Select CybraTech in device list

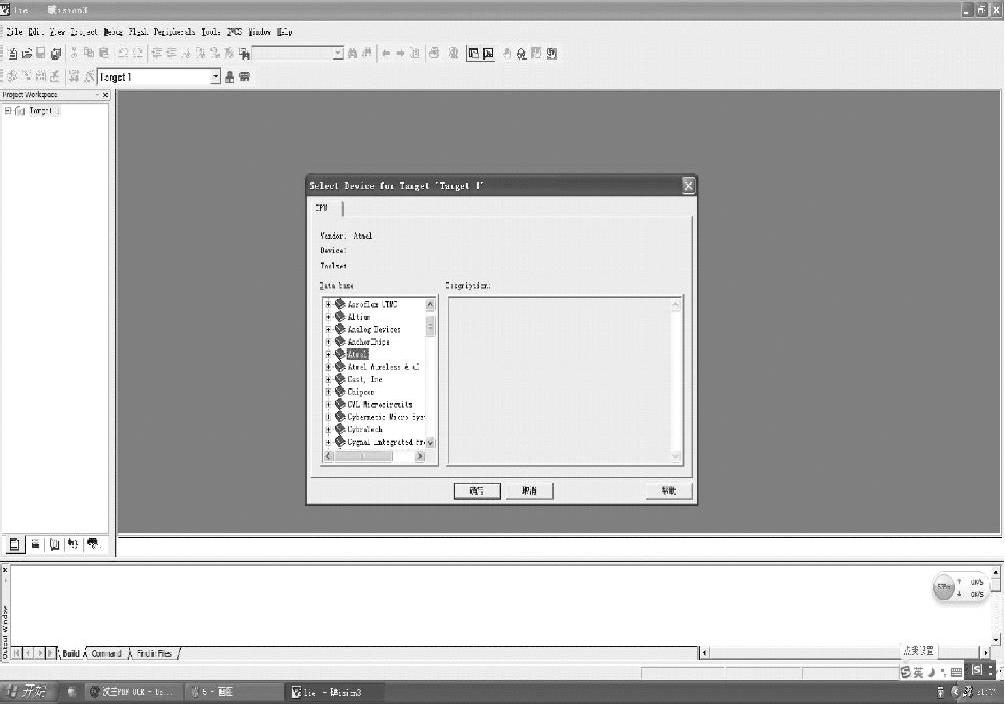[365, 430]
